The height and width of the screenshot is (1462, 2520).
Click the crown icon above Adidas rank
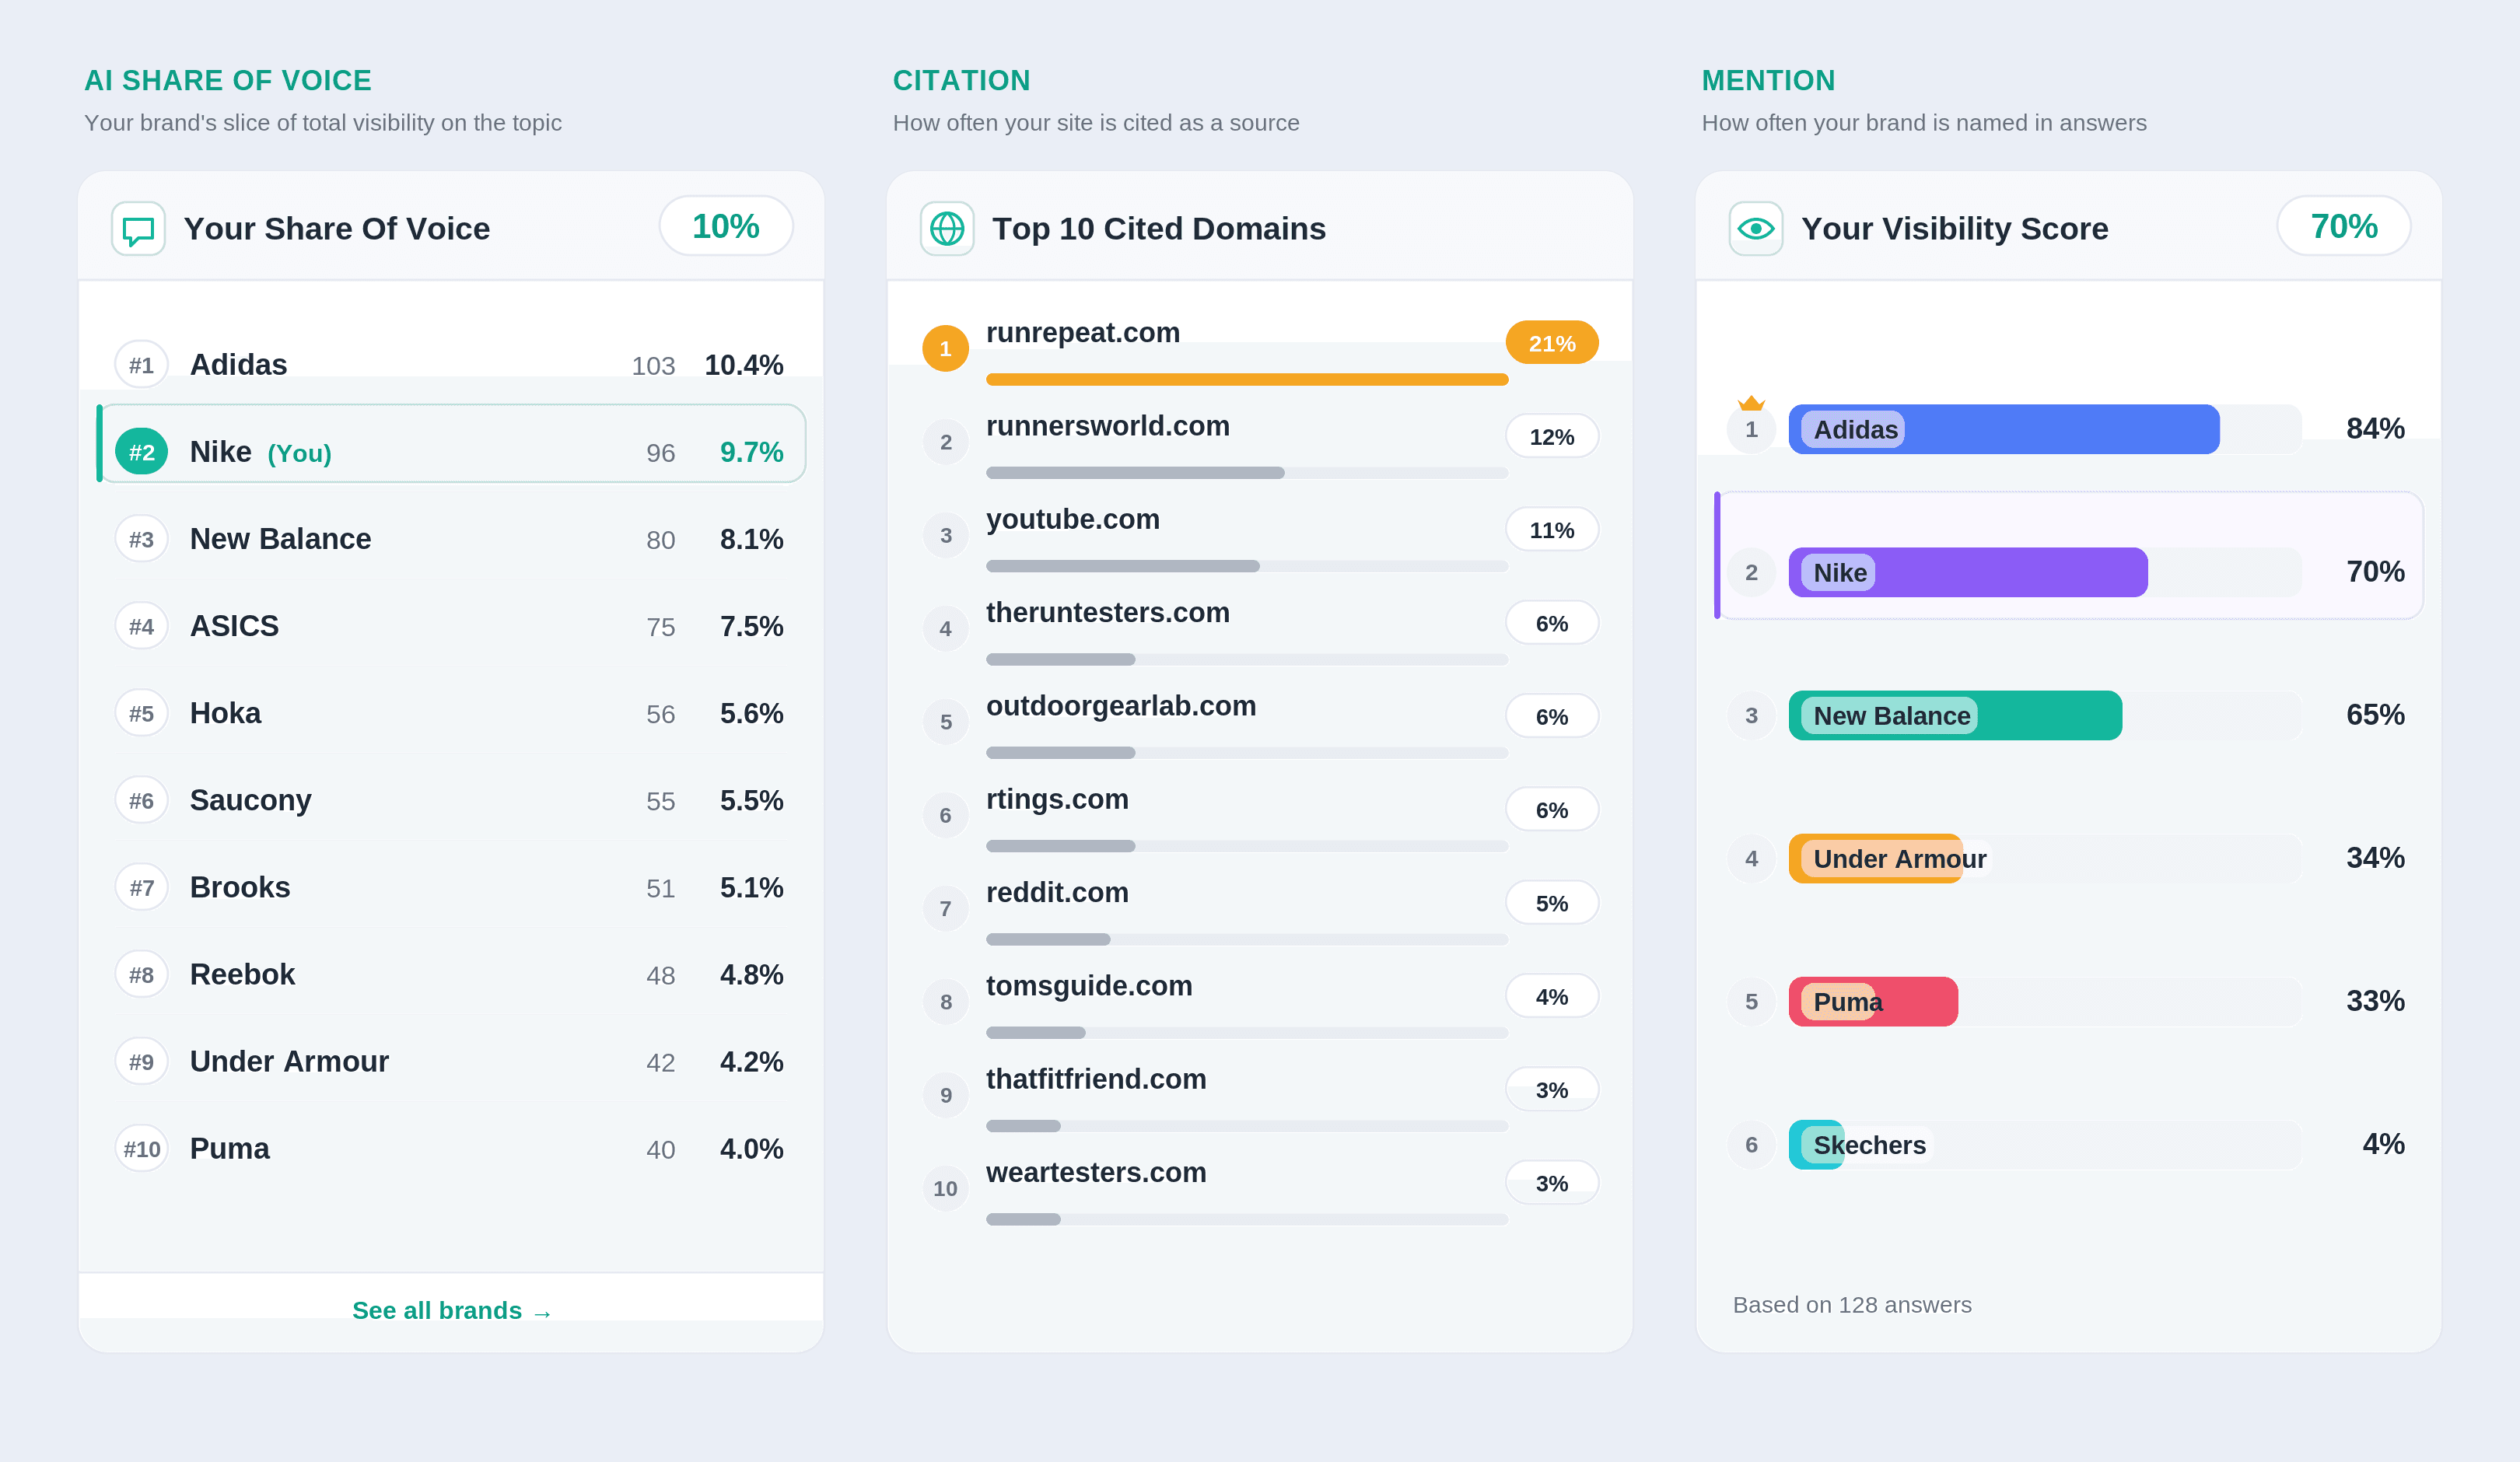(1751, 403)
